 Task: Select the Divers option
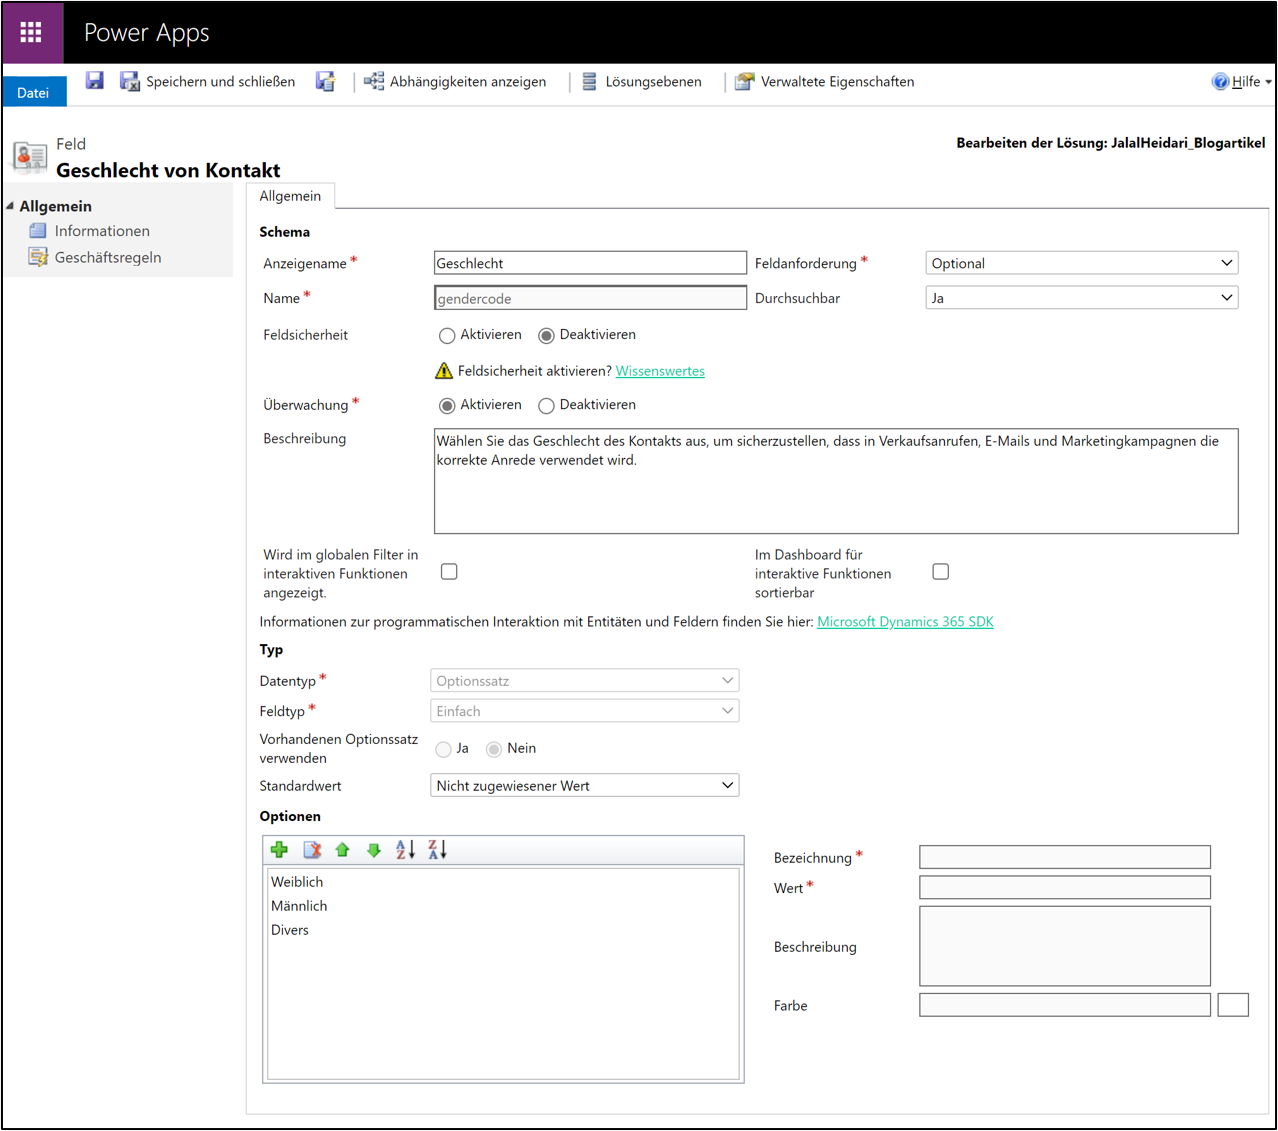point(290,930)
